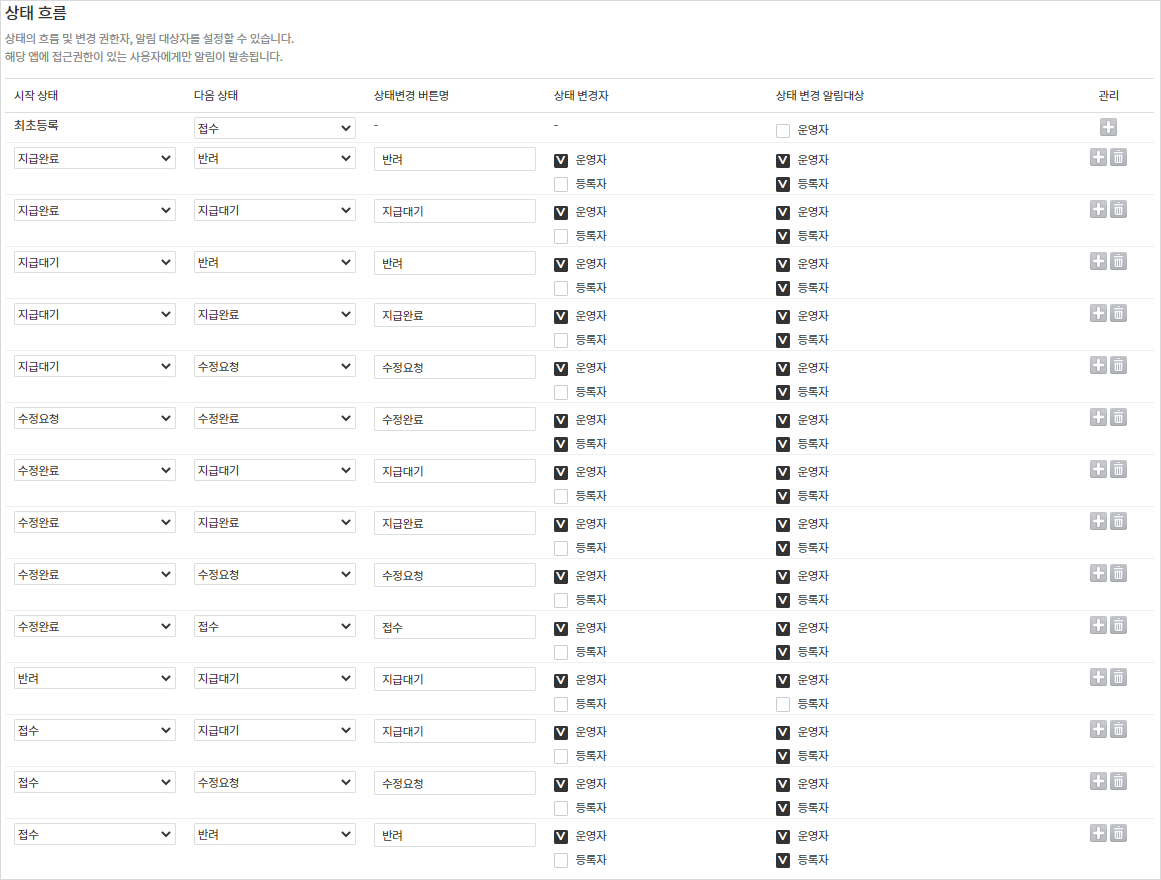Click button-name field in 수정완료 to 접수 row
Viewport: 1161px width, 880px height.
(455, 627)
